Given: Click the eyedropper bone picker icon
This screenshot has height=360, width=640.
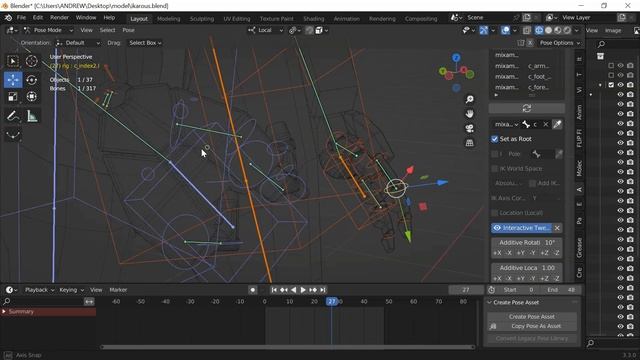Looking at the screenshot, I should (x=557, y=124).
